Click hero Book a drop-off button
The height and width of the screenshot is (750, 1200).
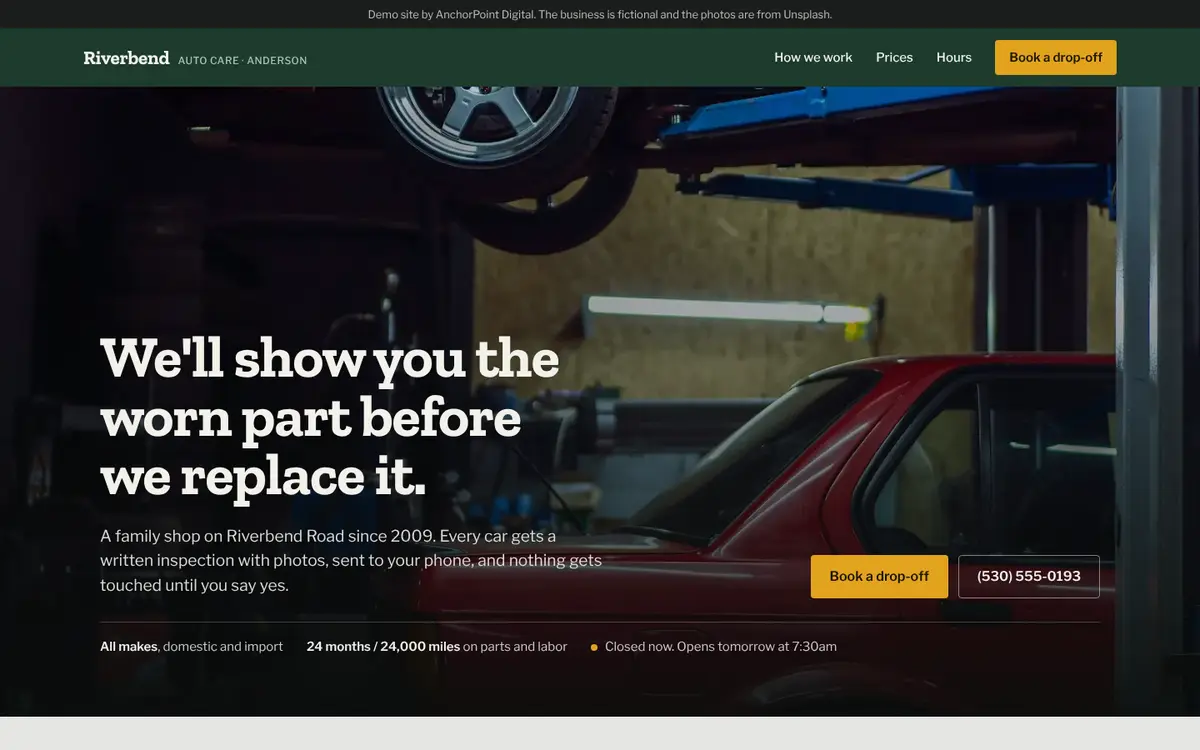coord(879,576)
